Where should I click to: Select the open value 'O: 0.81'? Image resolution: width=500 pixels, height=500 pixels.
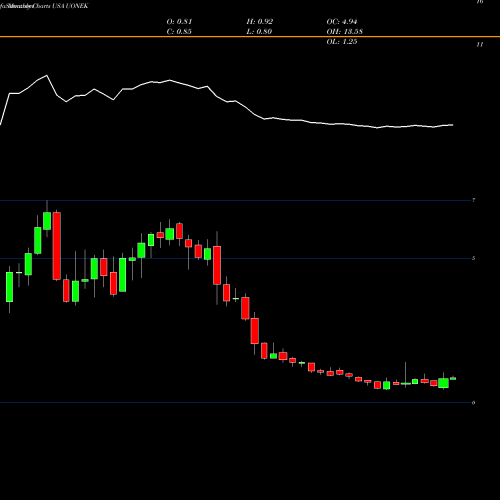[179, 22]
